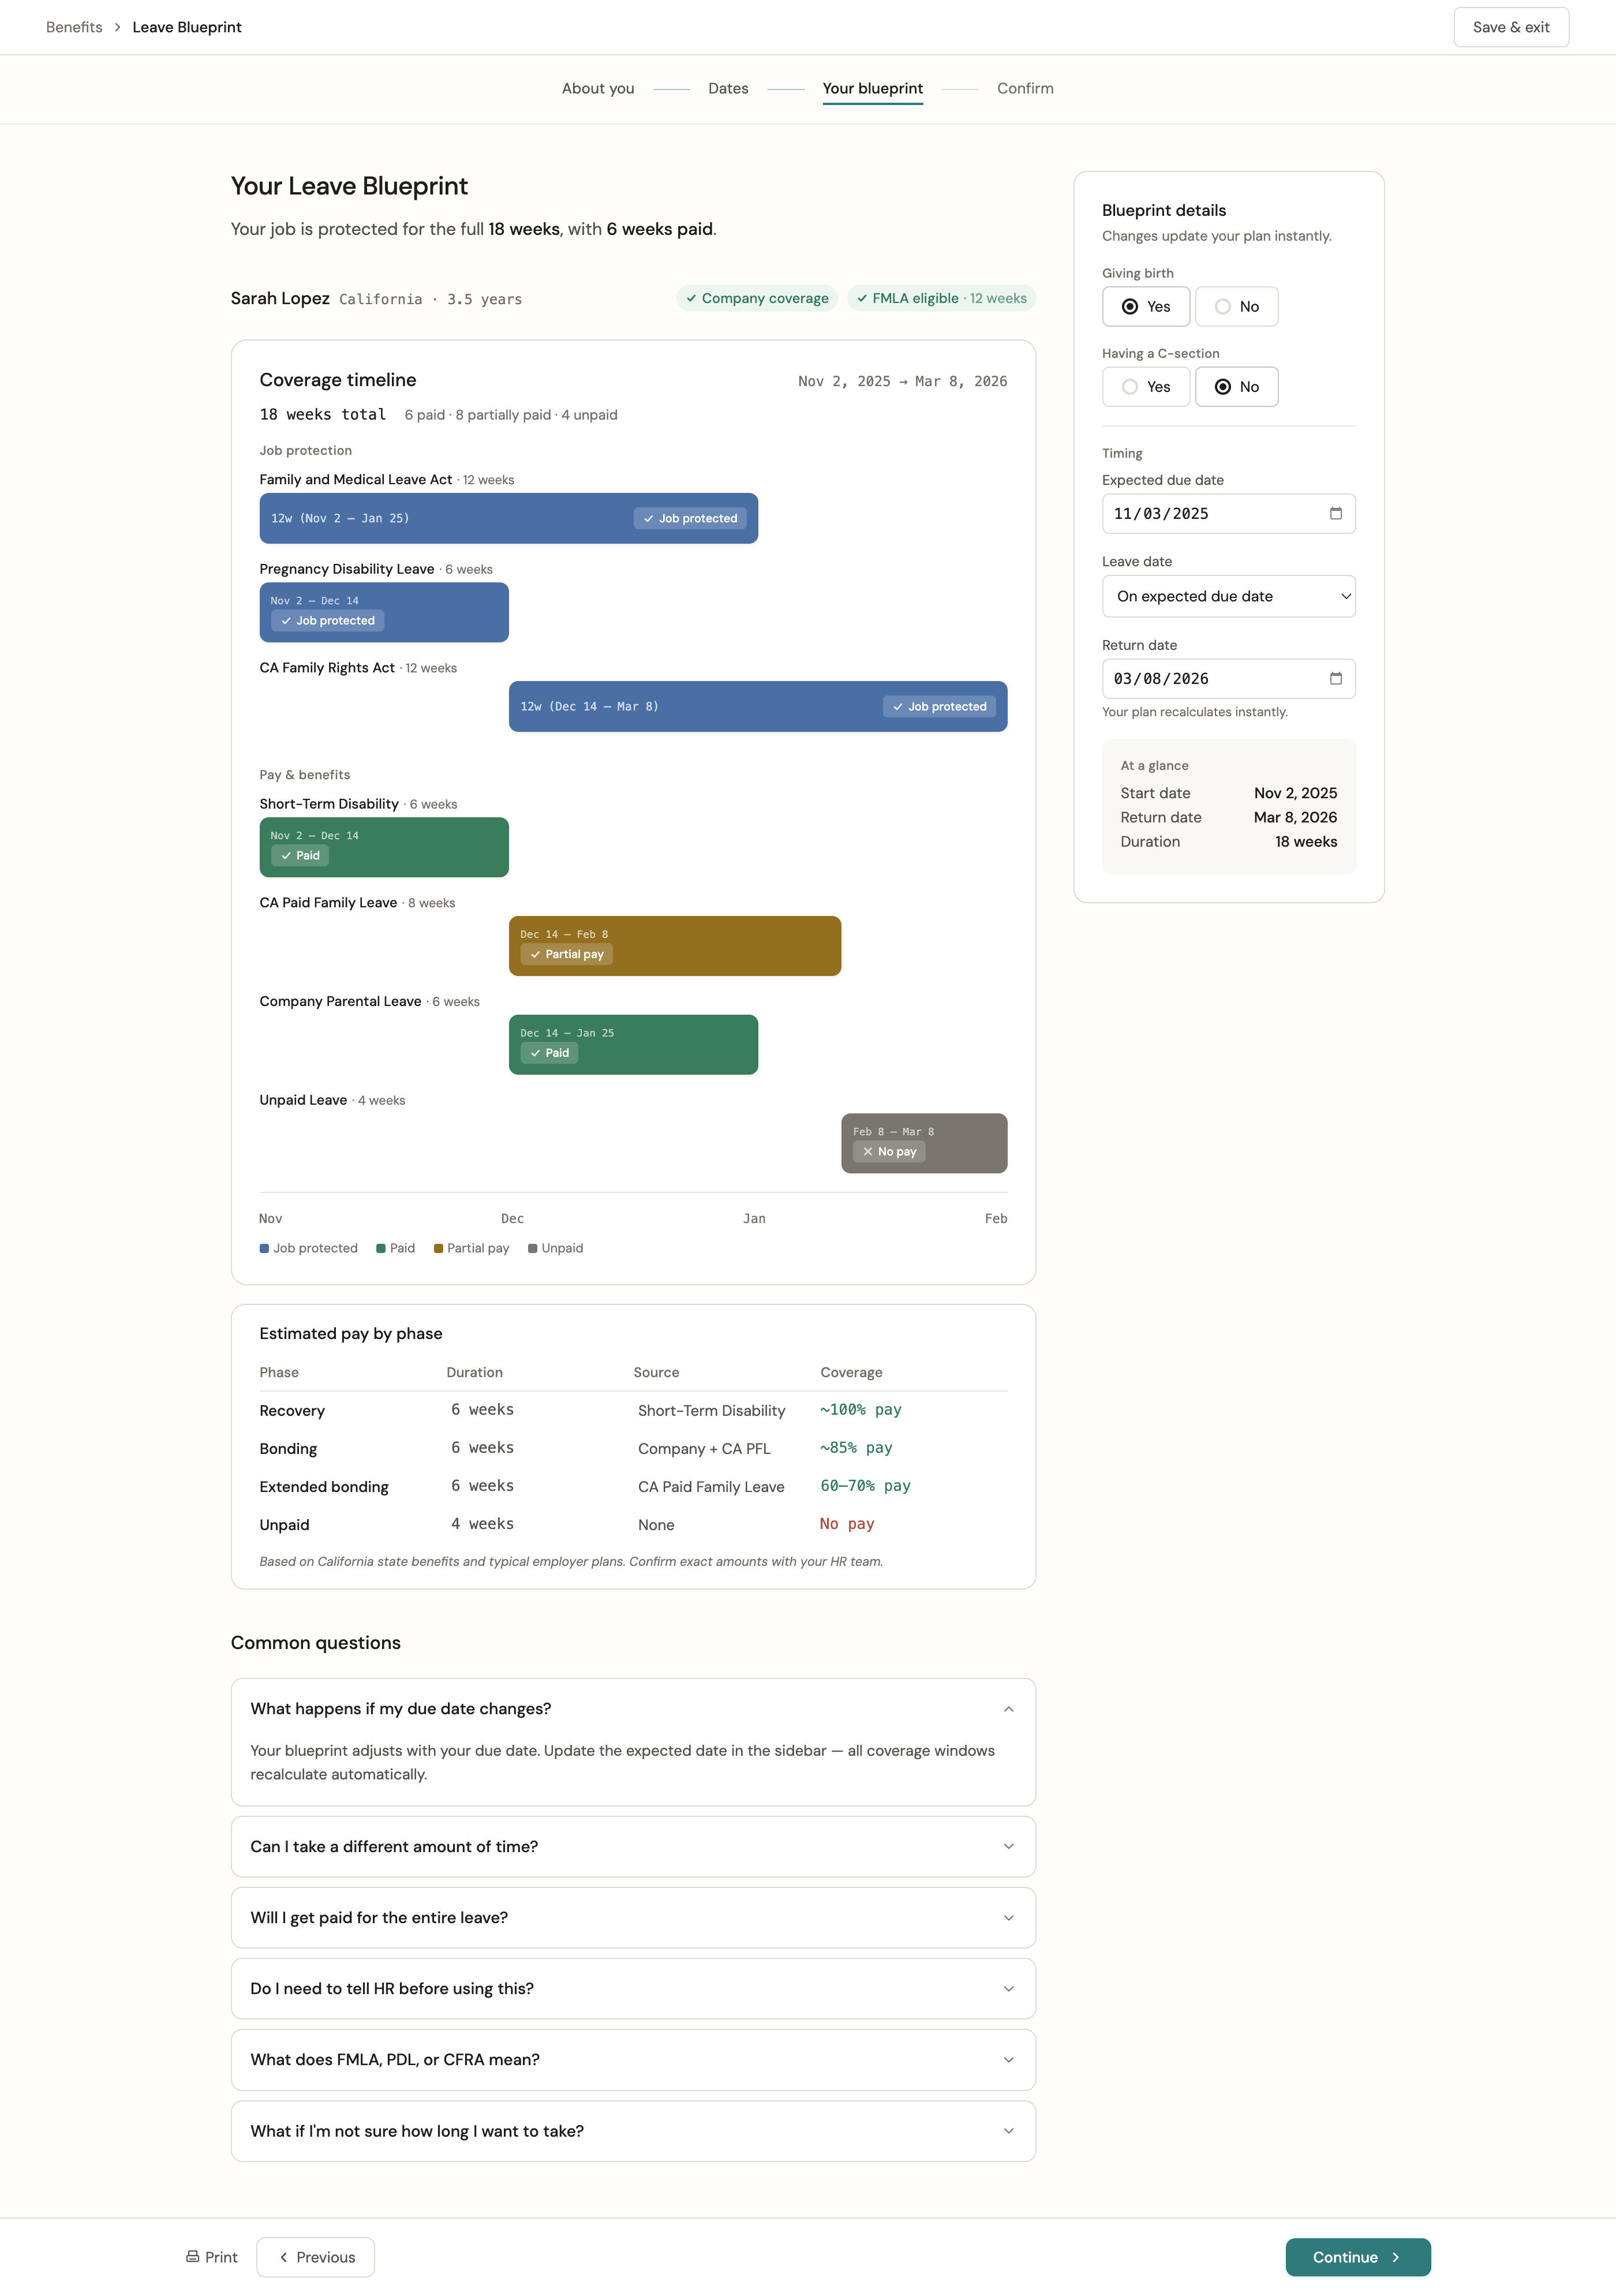The width and height of the screenshot is (1616, 2296).
Task: Click Partial pay checkmark on CA Paid Family Leave
Action: 535,954
